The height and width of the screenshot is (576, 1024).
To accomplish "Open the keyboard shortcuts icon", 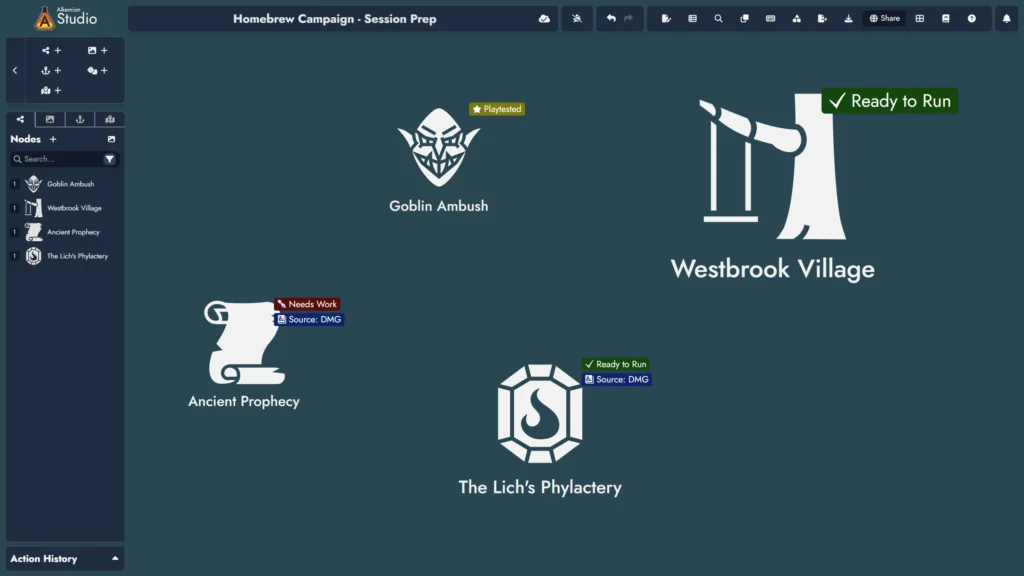I will [770, 18].
